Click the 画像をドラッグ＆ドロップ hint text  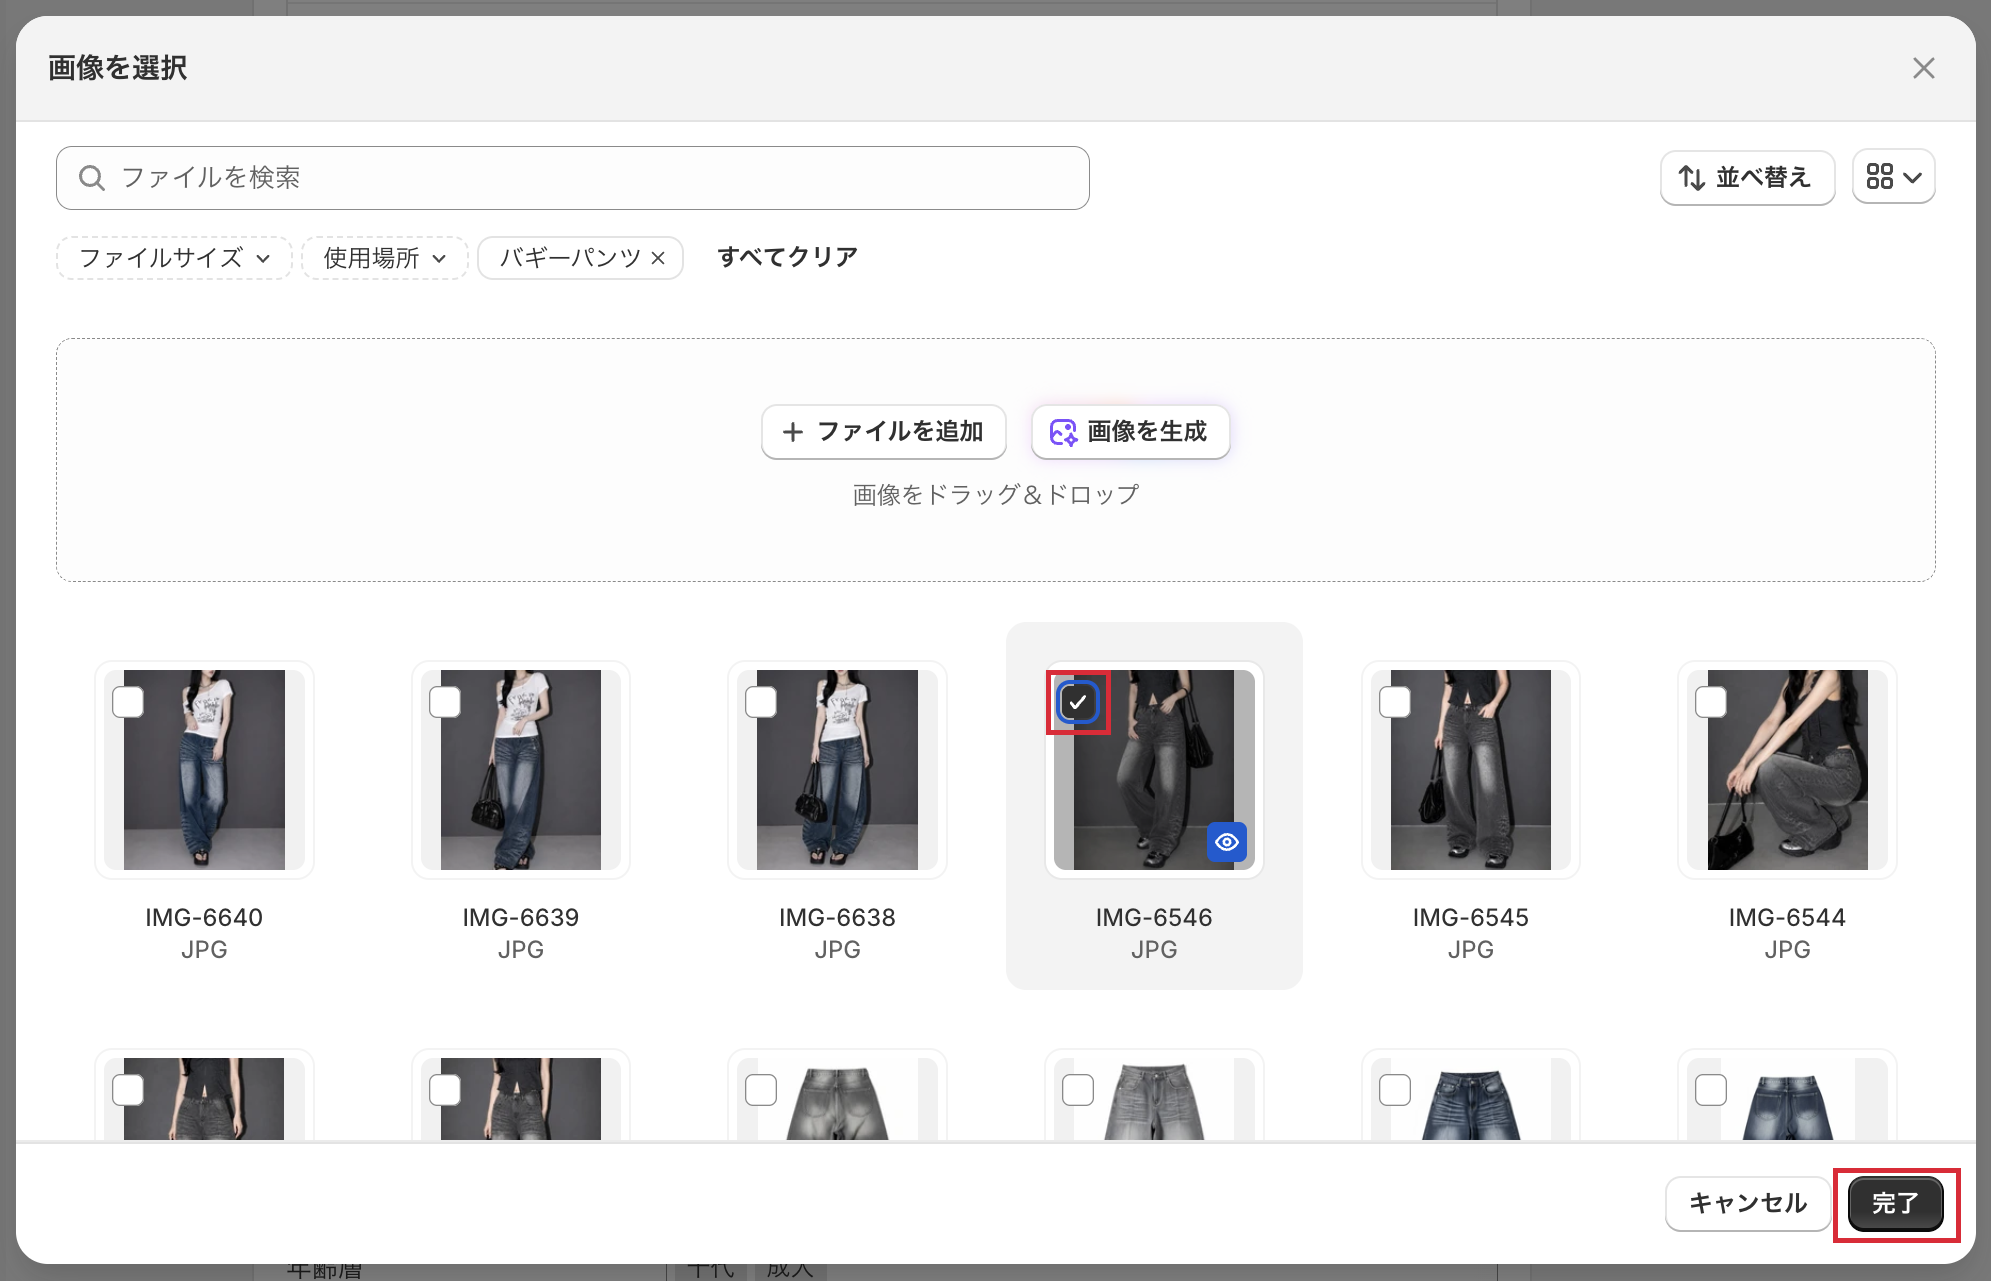[996, 494]
